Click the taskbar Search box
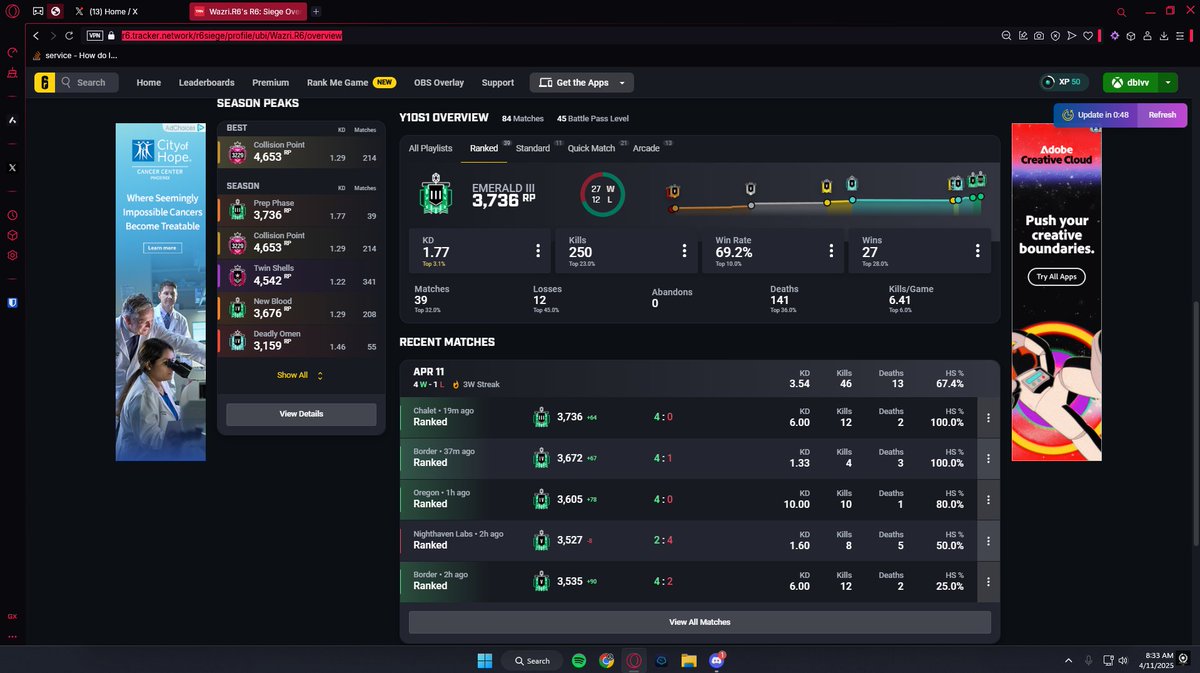This screenshot has width=1200, height=673. click(x=531, y=660)
